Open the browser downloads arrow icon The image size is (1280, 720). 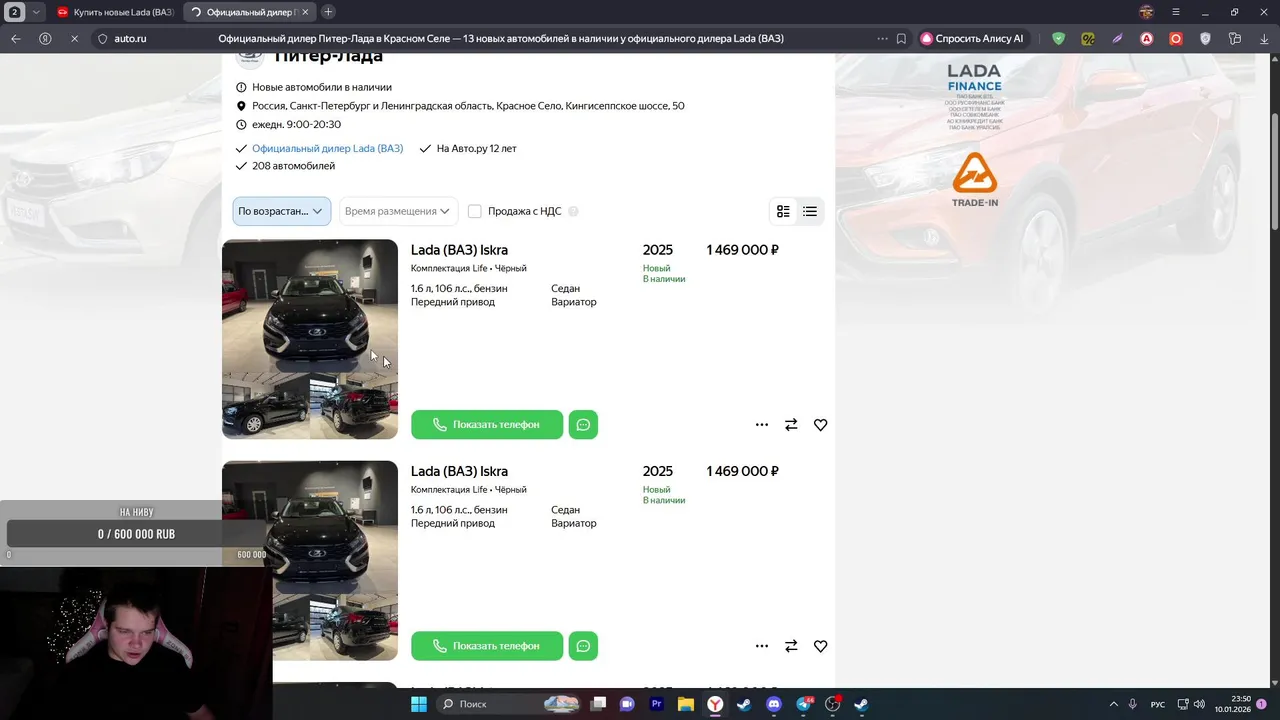(x=1265, y=39)
